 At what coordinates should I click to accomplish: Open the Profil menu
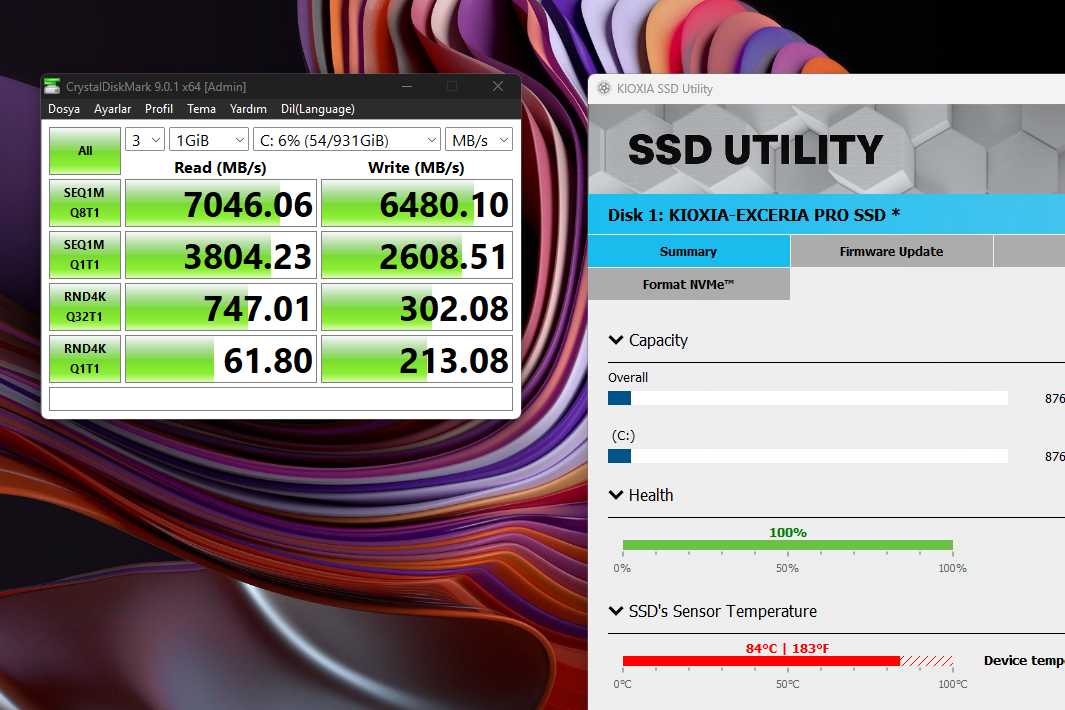tap(159, 109)
